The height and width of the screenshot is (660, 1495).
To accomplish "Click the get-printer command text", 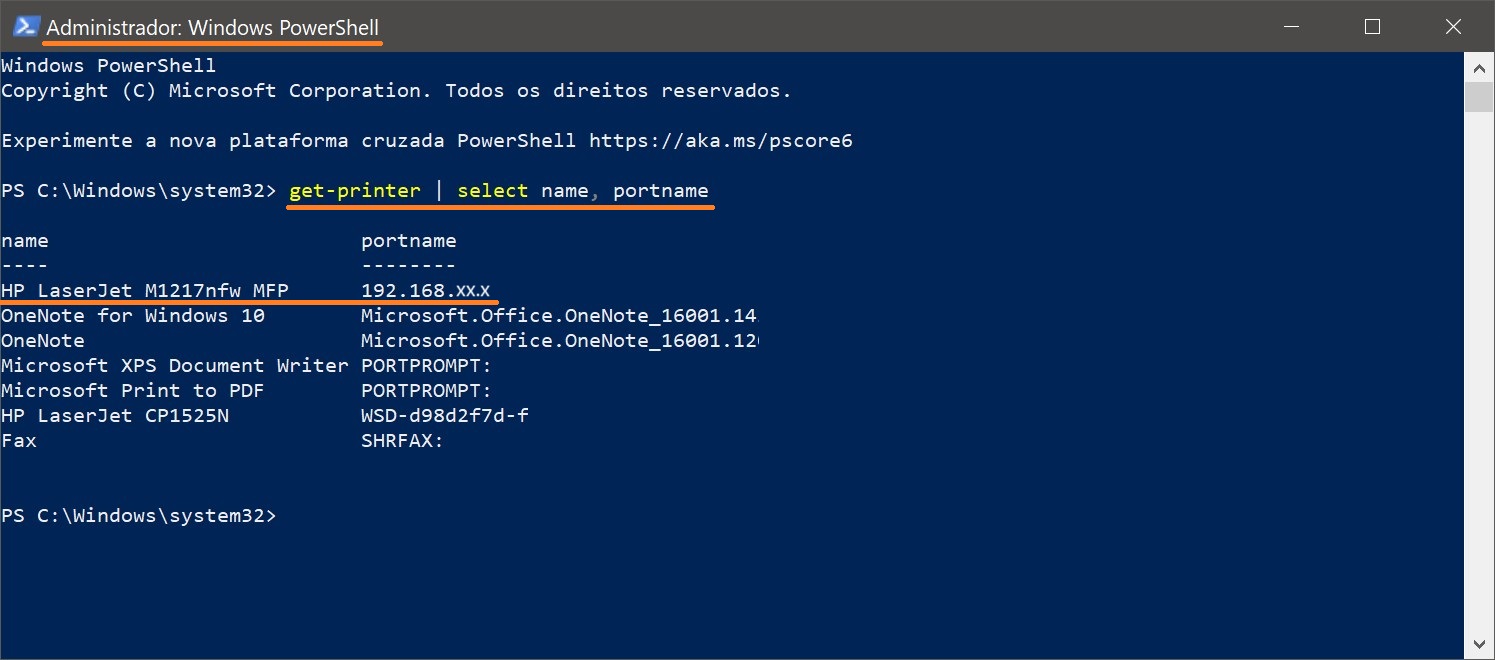I will 355,191.
